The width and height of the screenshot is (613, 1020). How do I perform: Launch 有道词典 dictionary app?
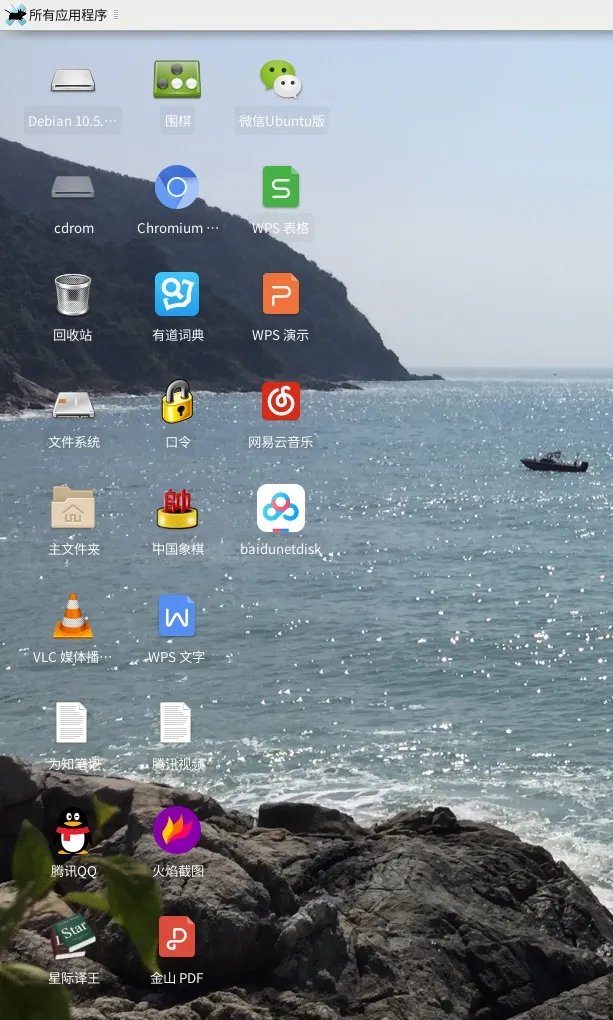tap(177, 295)
